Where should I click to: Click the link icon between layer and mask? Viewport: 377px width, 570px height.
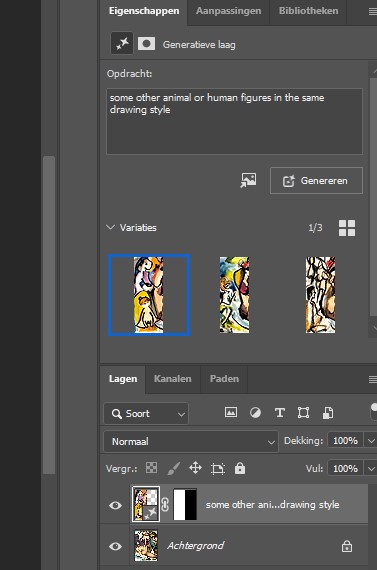click(x=165, y=505)
